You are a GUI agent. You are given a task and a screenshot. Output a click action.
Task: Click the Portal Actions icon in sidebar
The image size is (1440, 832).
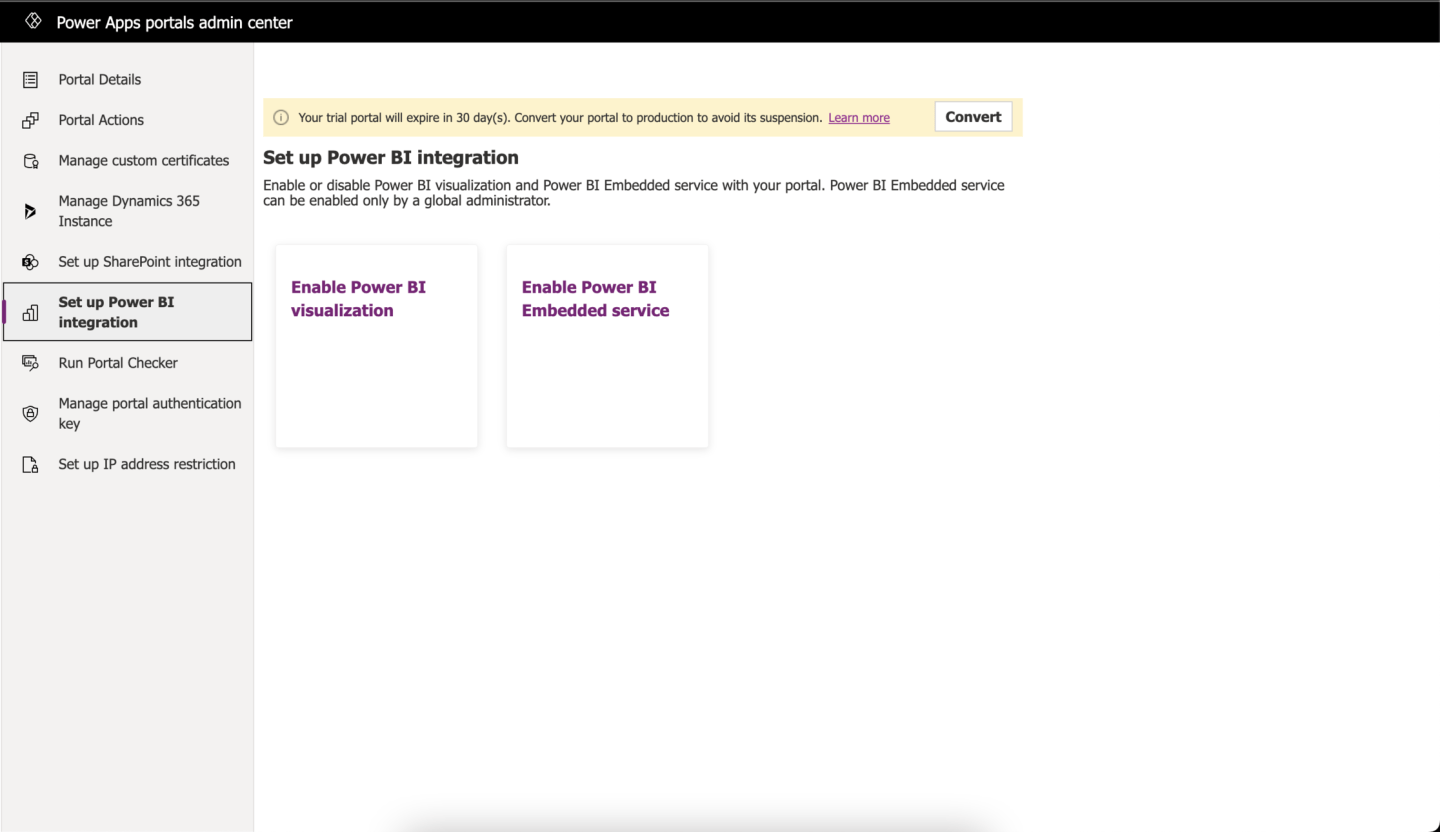[x=30, y=120]
